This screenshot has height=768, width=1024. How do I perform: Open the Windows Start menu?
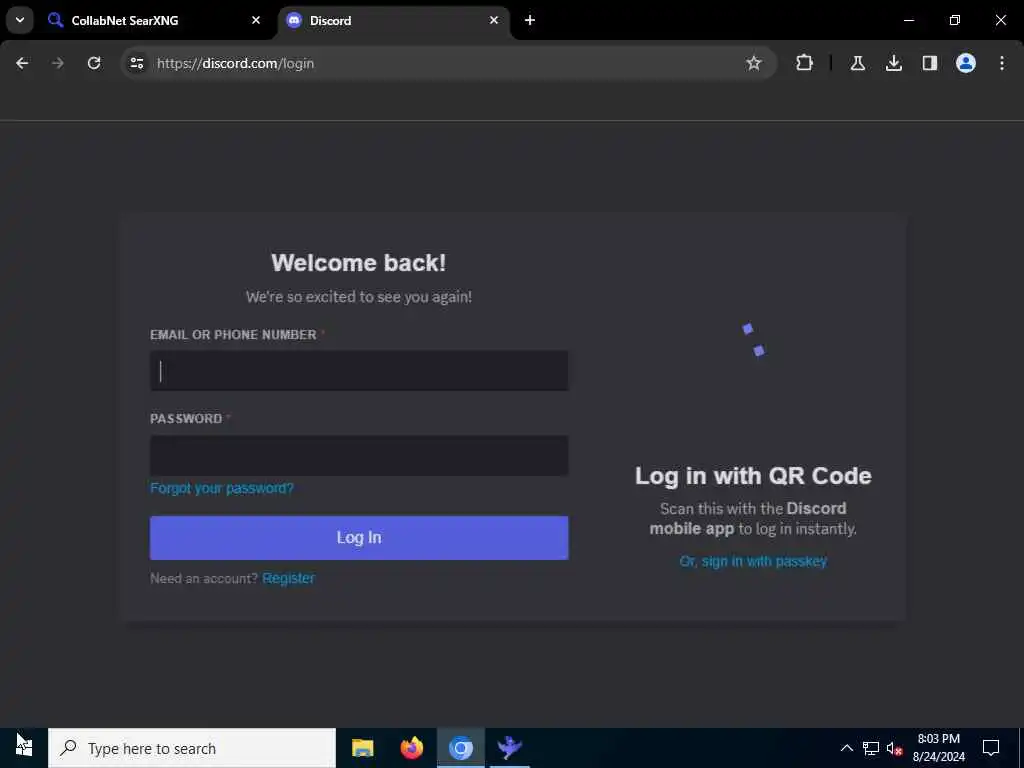[x=24, y=748]
